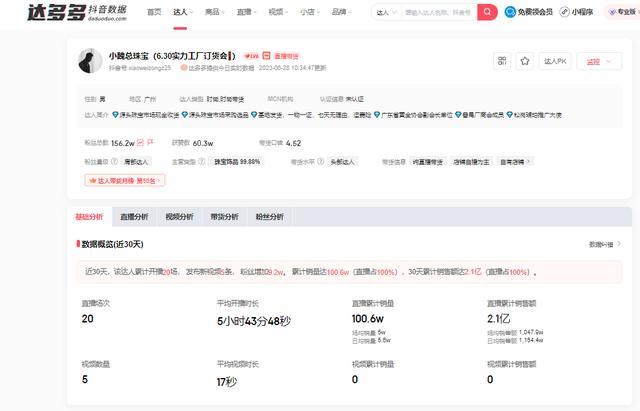Click the 小程序 link icon

point(564,12)
